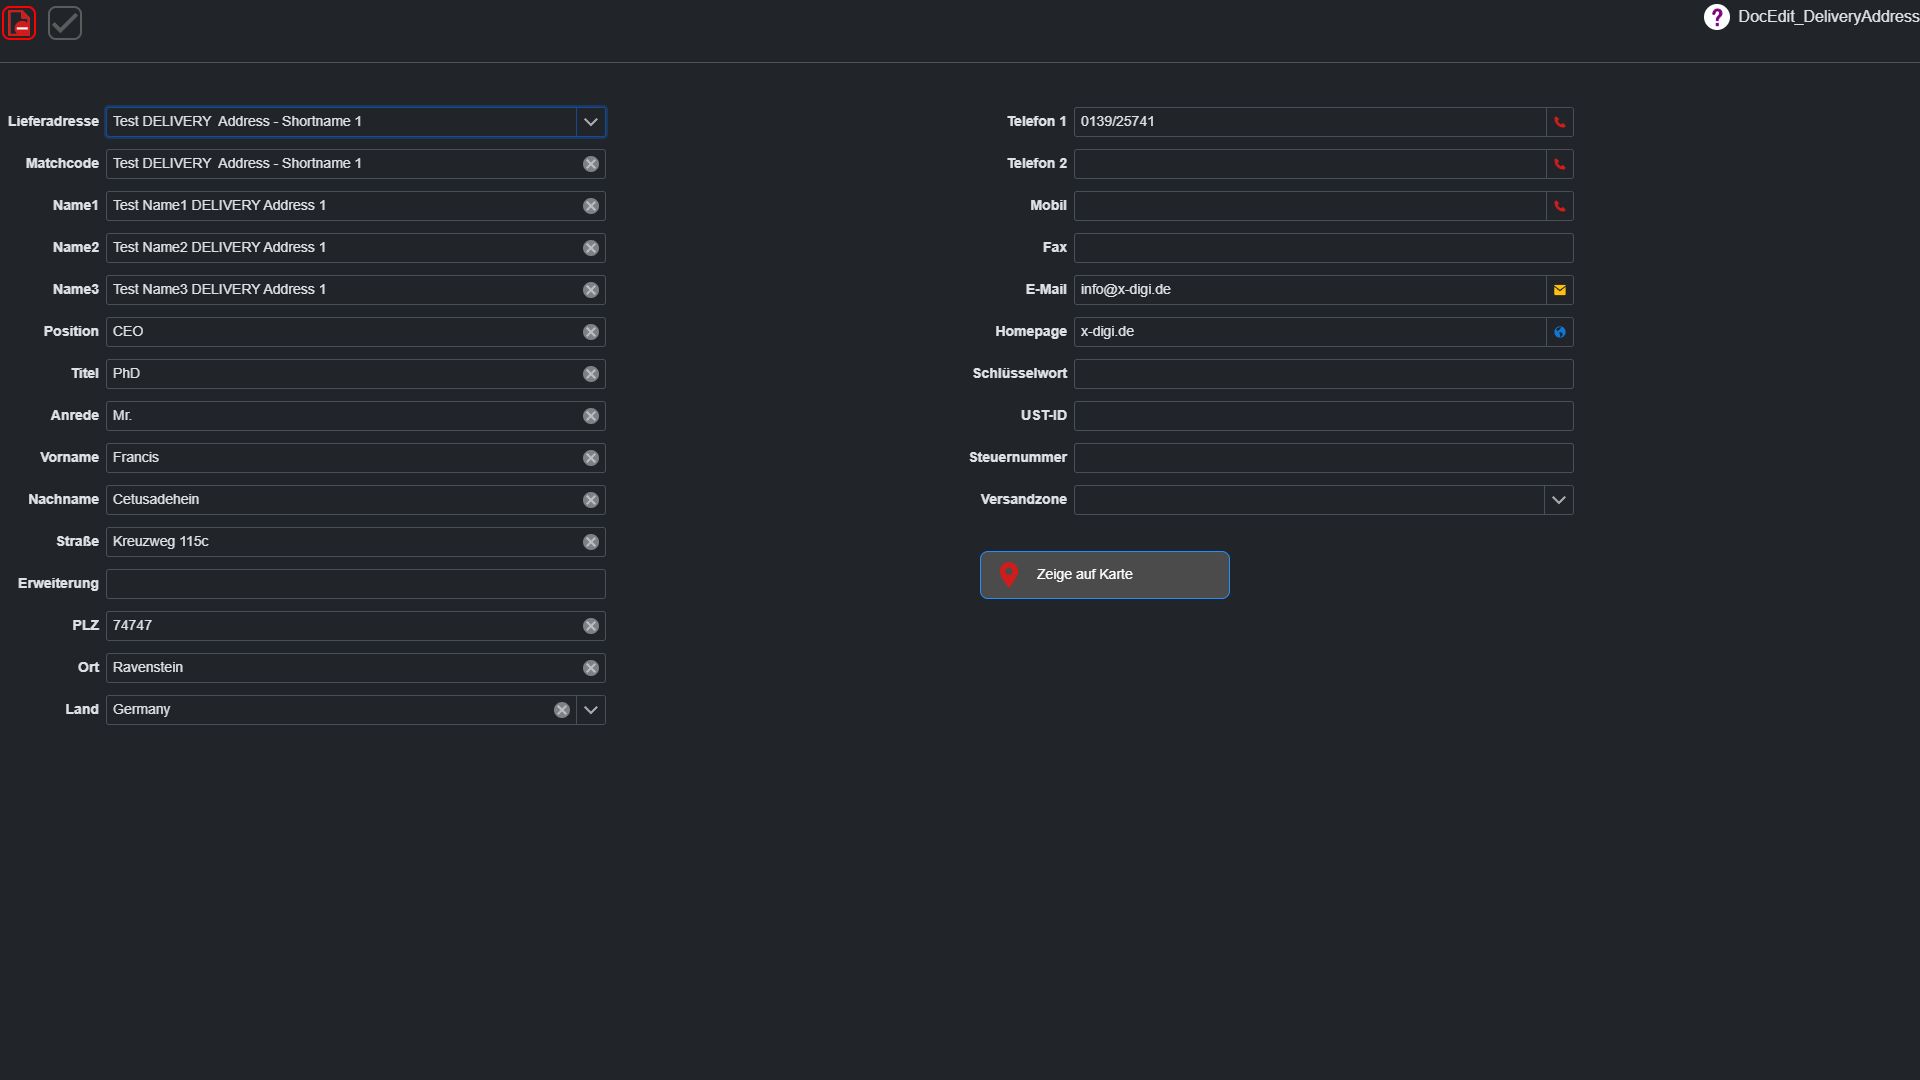This screenshot has height=1080, width=1920.
Task: Clear the Straße field value
Action: 591,542
